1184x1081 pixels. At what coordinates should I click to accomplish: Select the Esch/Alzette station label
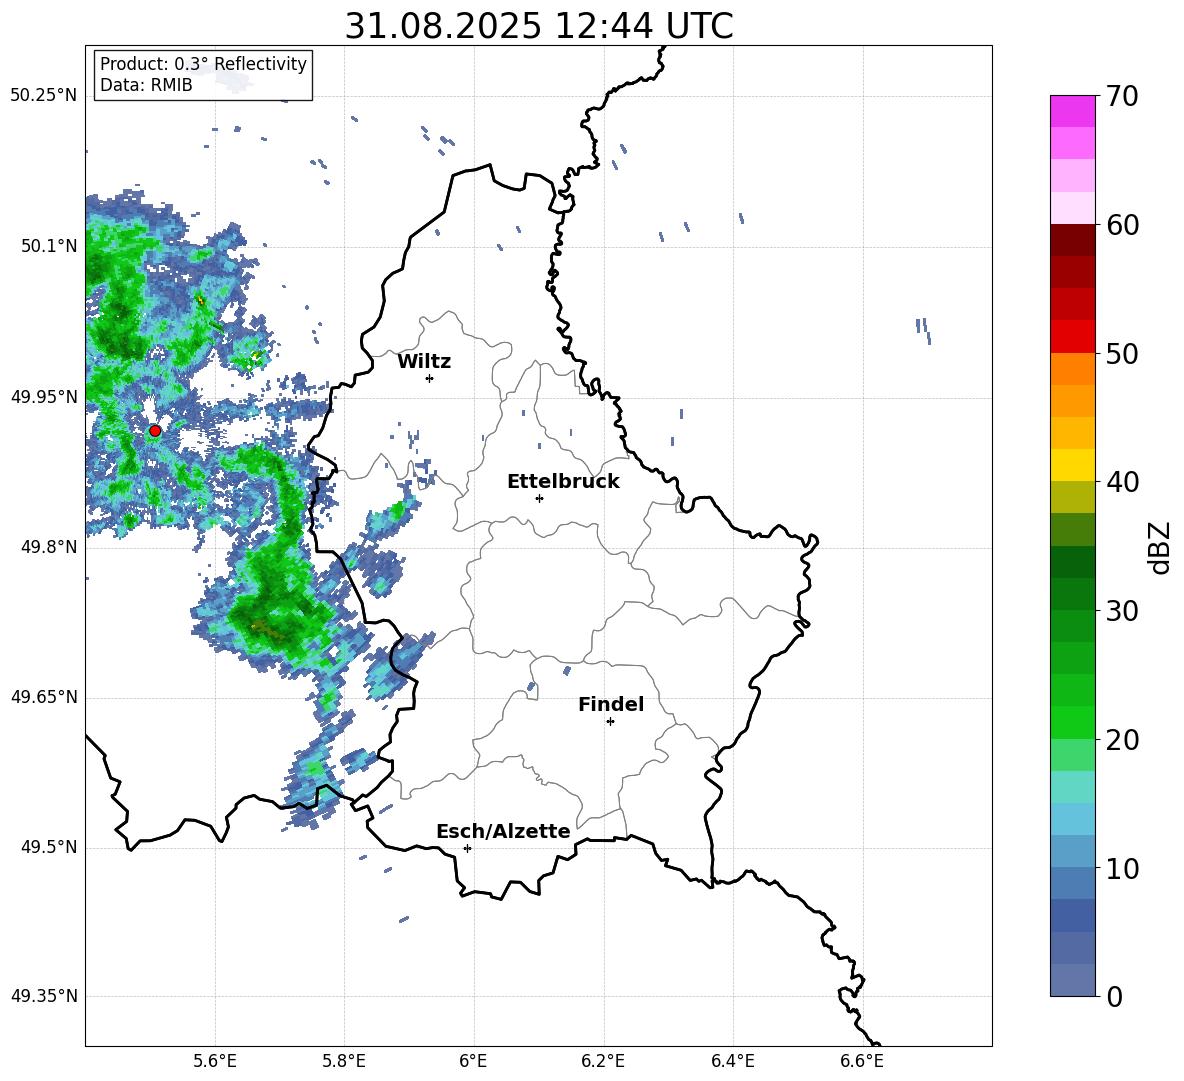pos(503,831)
